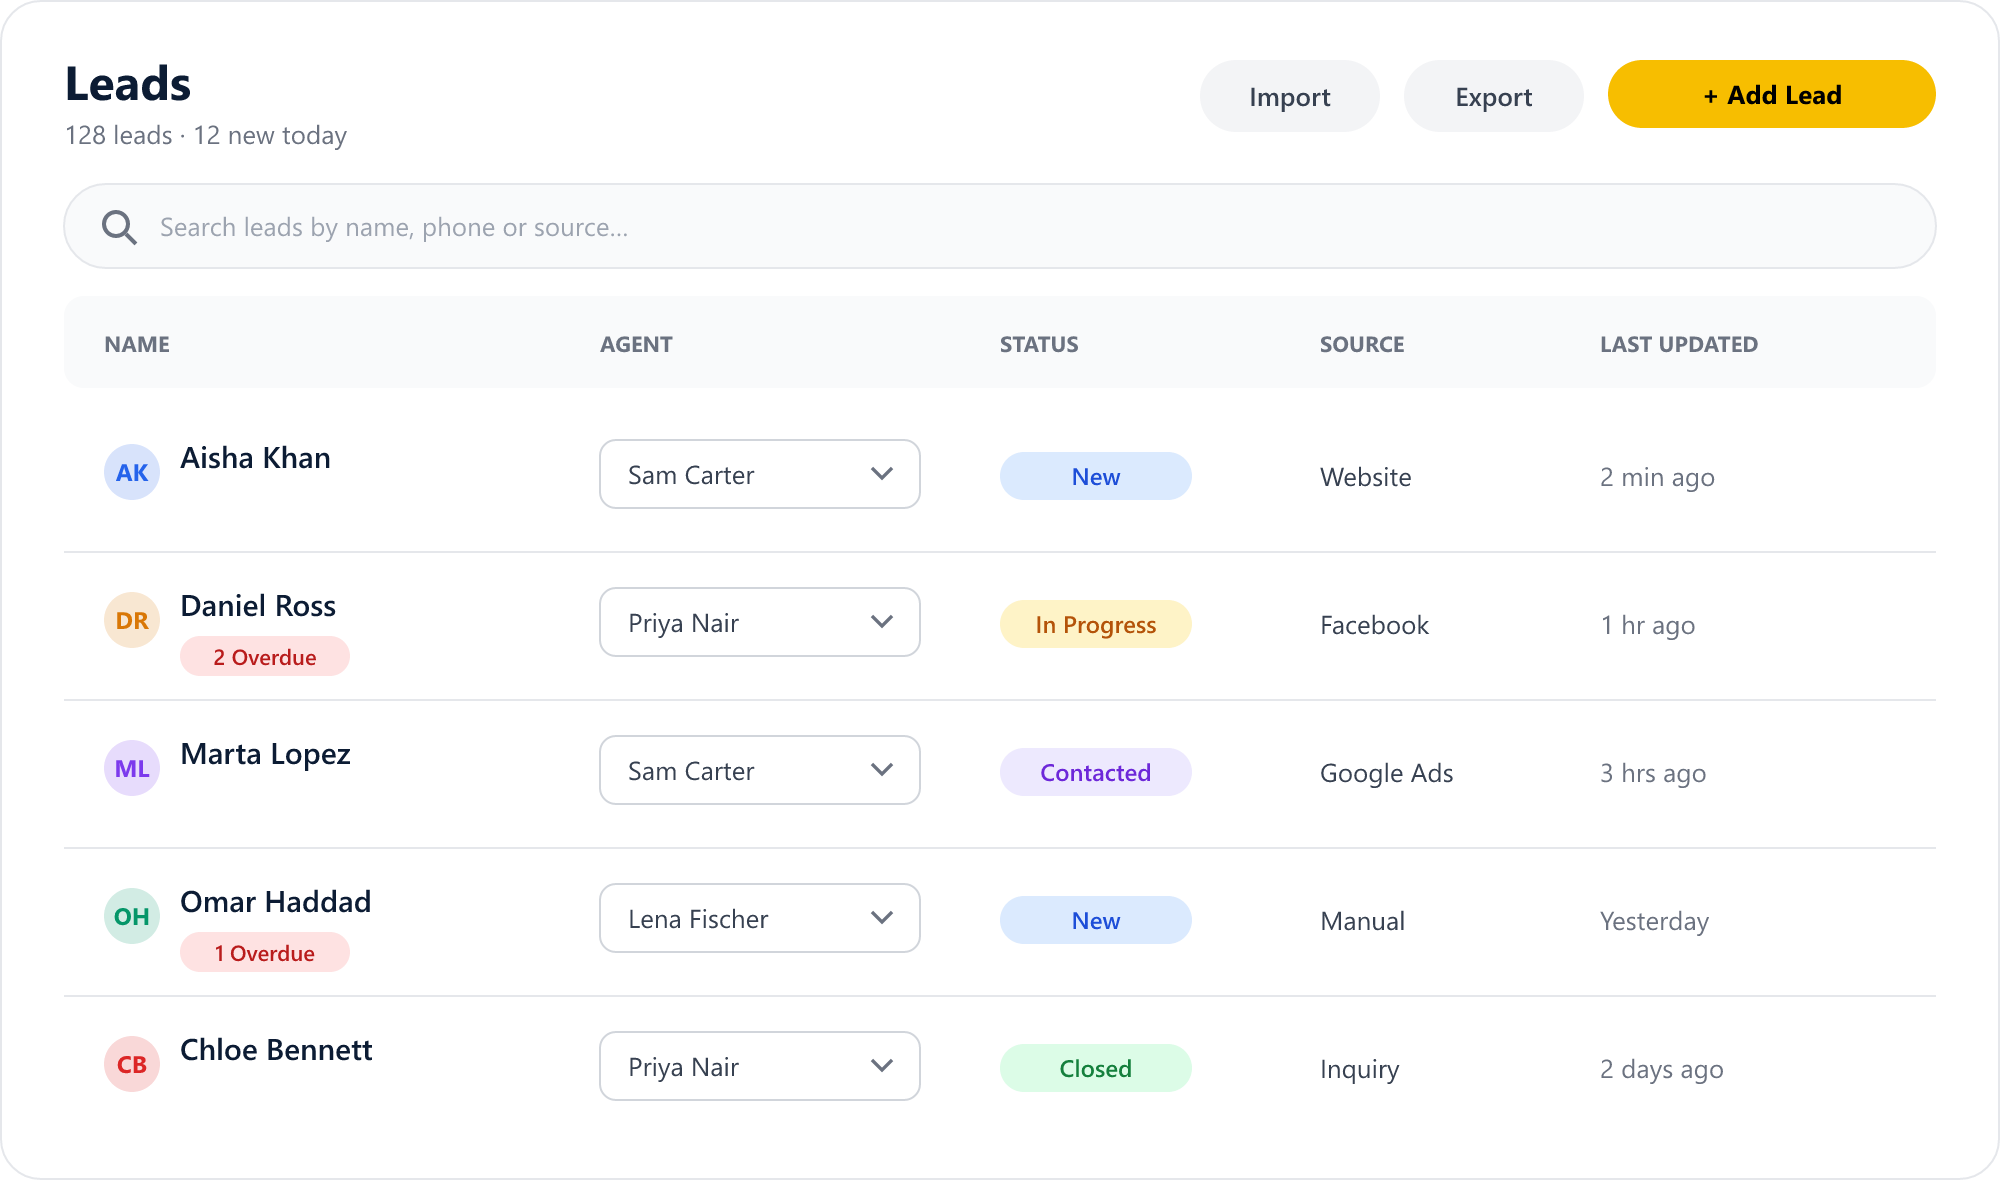2000x1180 pixels.
Task: Click Marta Lopez's ML avatar
Action: coord(132,768)
